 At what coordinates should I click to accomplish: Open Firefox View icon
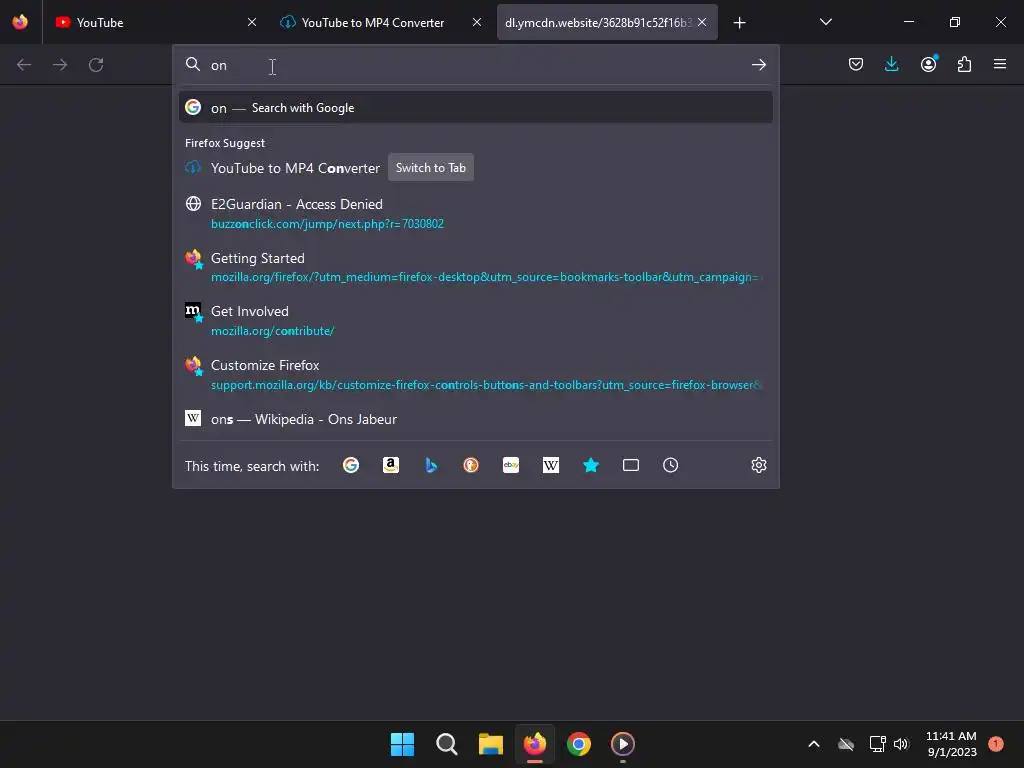(x=20, y=22)
